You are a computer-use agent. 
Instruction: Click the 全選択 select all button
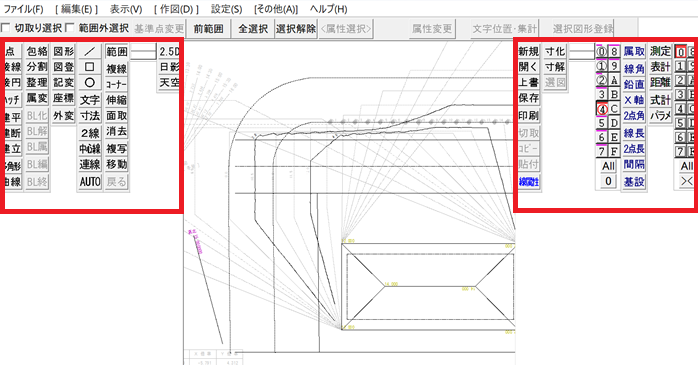(x=253, y=29)
